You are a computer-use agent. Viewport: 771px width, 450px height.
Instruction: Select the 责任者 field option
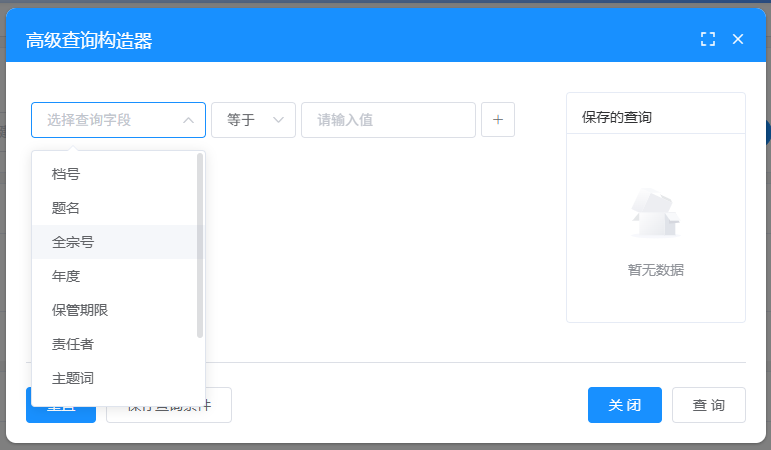[73, 344]
